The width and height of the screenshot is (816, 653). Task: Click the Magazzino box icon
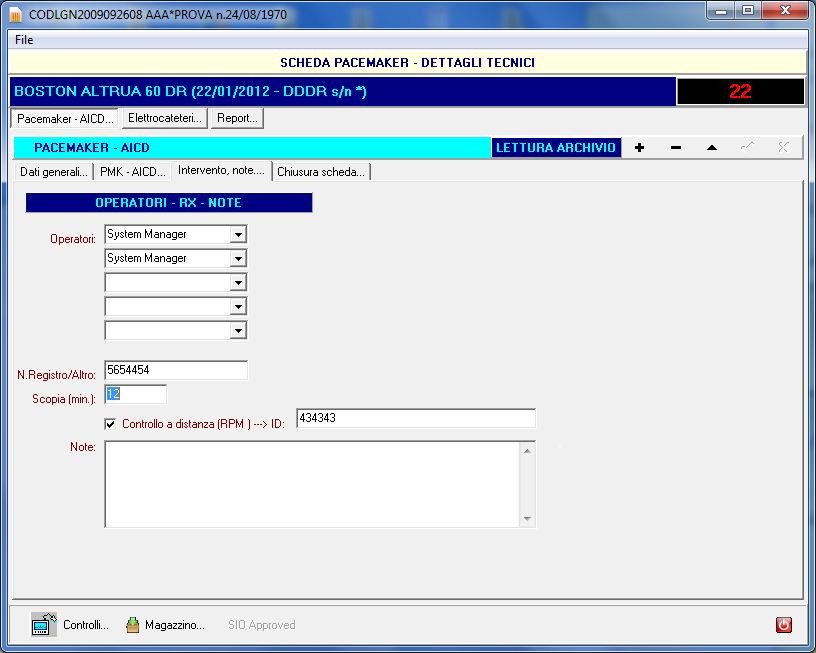click(133, 624)
